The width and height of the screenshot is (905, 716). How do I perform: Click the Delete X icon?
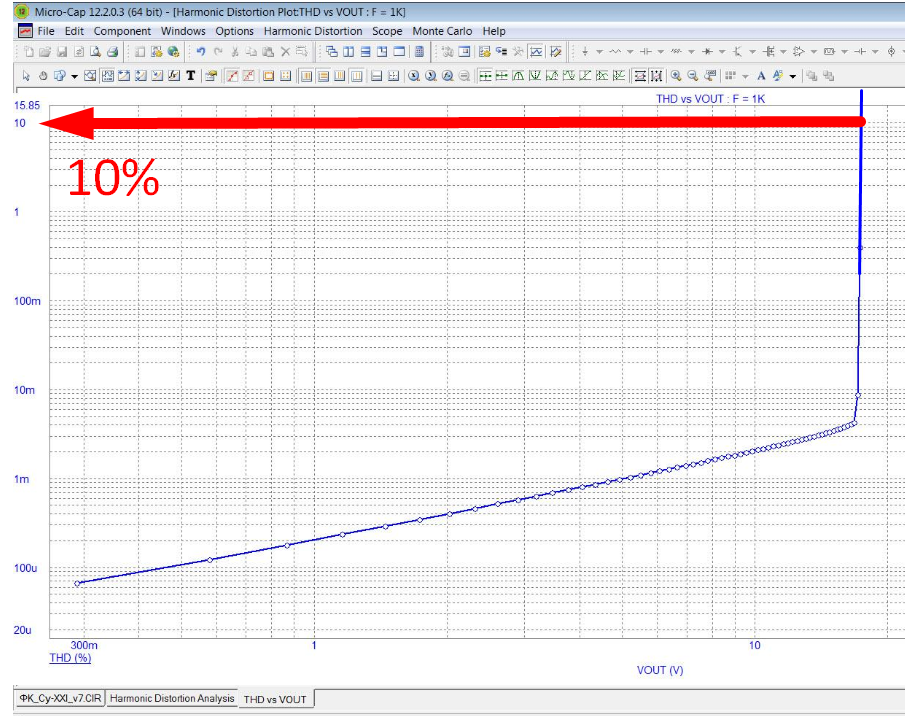coord(285,52)
